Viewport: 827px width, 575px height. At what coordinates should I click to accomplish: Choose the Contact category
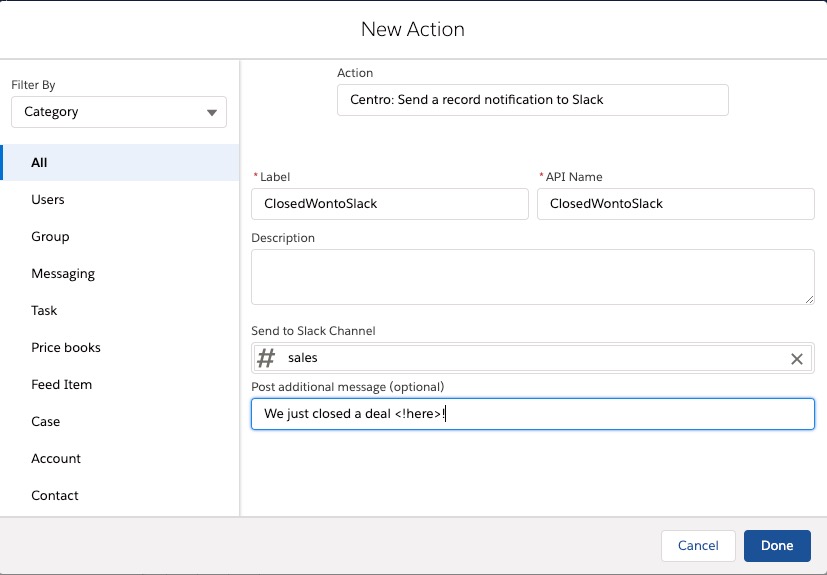pyautogui.click(x=55, y=495)
